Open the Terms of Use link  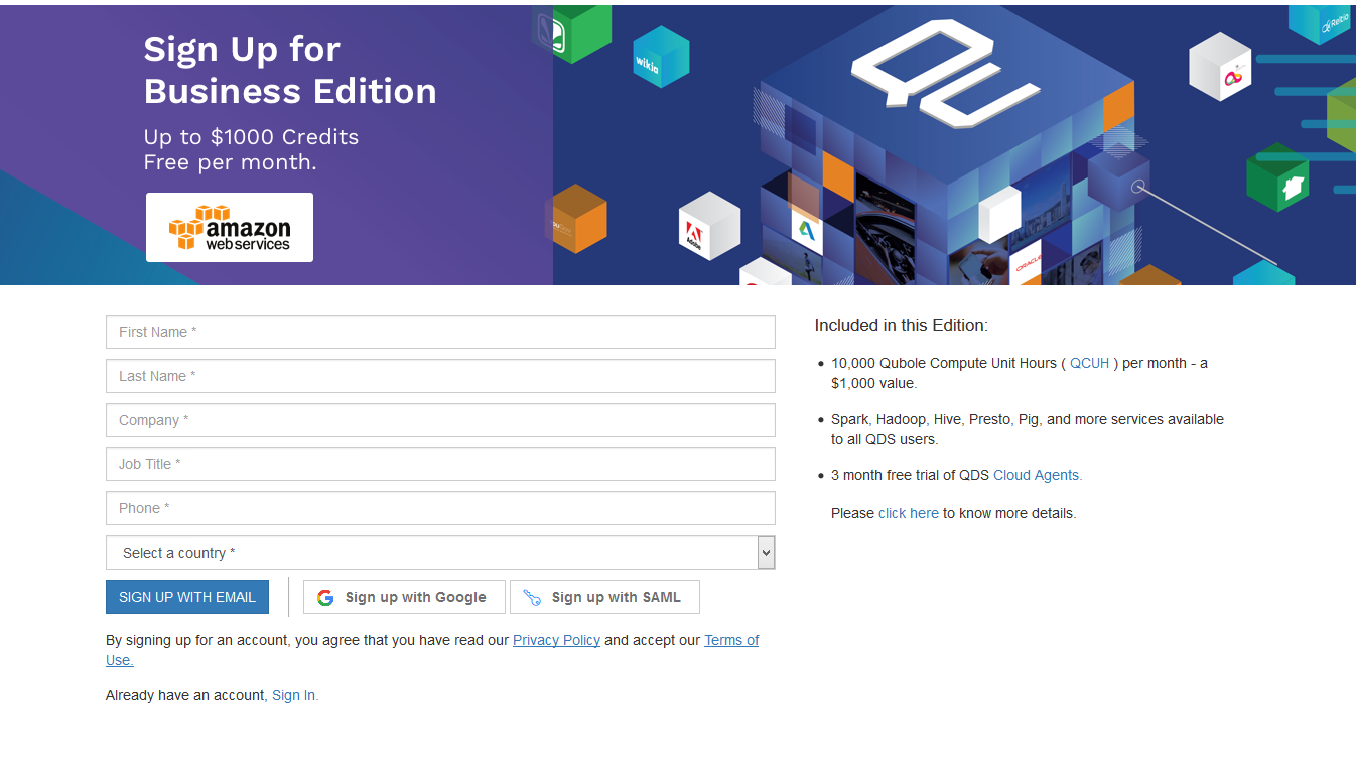point(731,640)
